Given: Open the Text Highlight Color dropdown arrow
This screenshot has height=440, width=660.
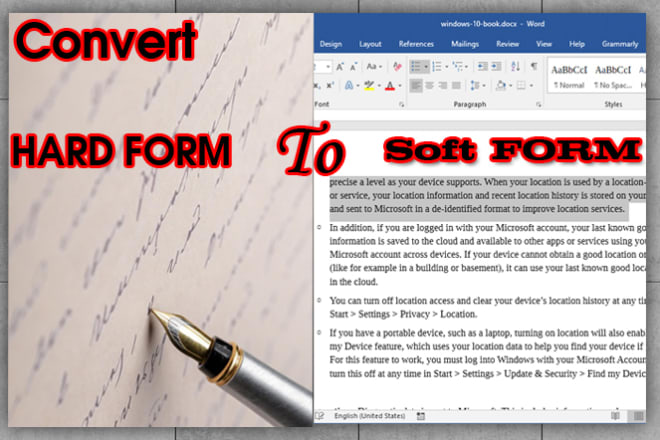Looking at the screenshot, I should point(379,86).
